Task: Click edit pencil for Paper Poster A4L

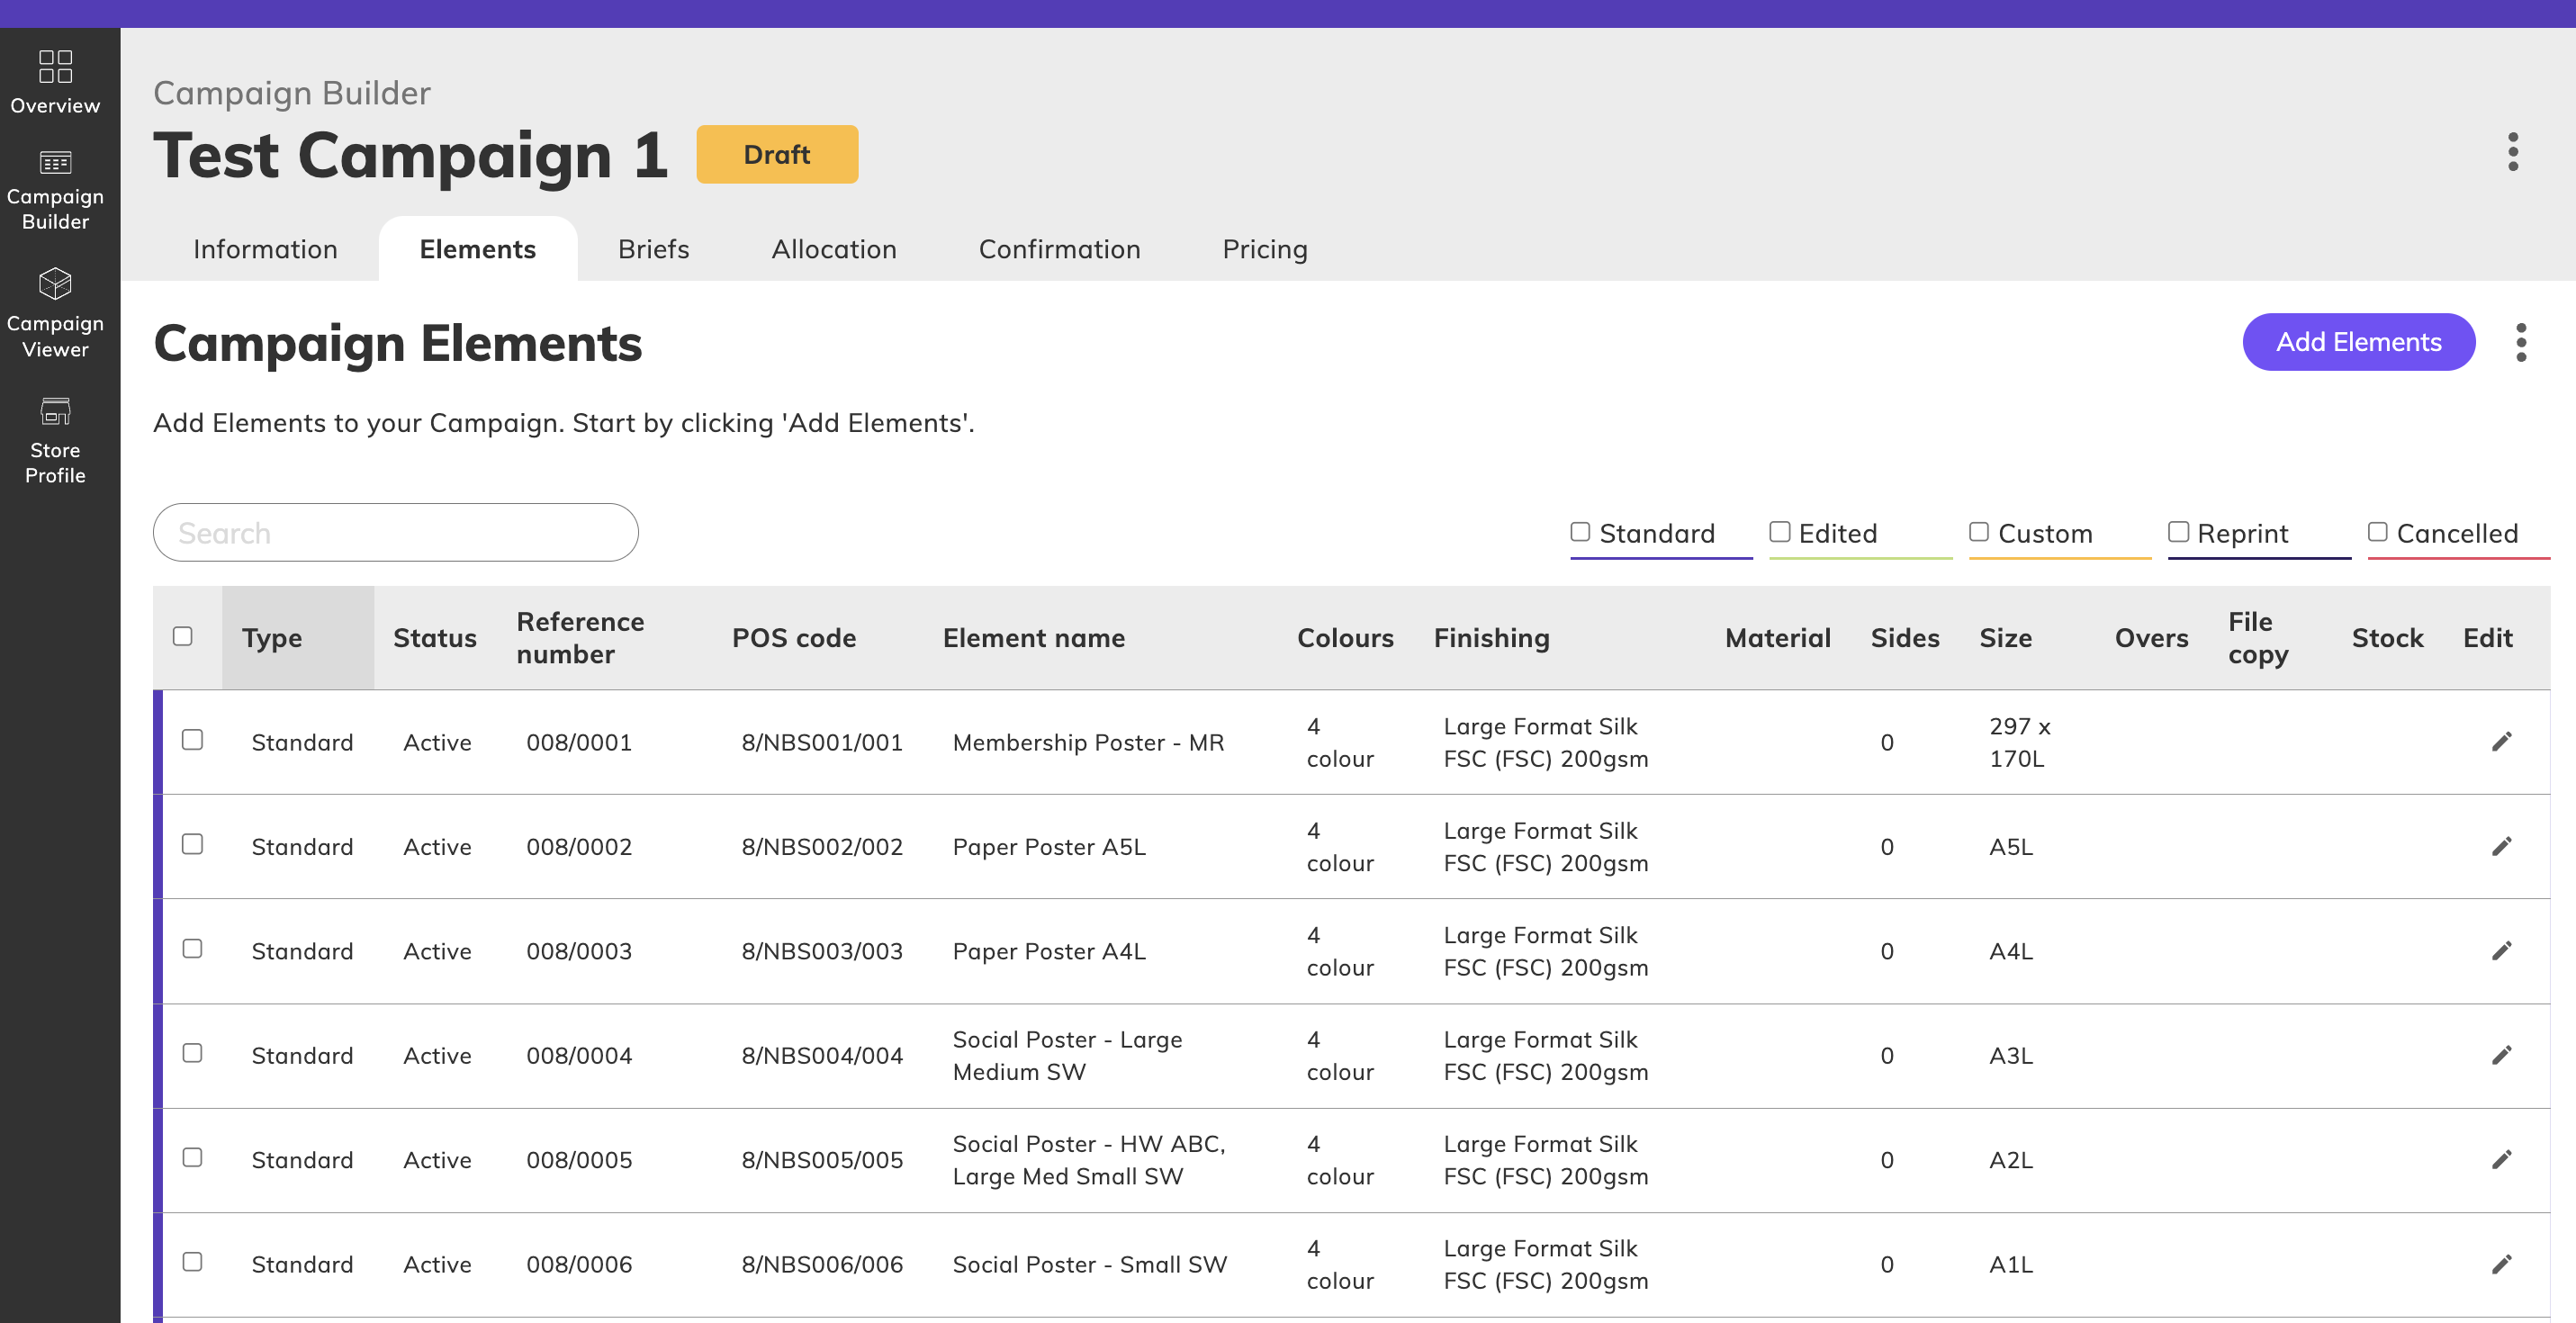Action: point(2501,951)
